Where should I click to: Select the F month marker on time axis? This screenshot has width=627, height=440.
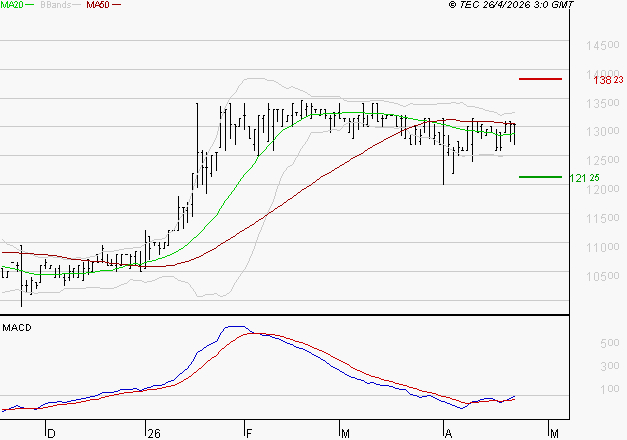click(x=248, y=432)
